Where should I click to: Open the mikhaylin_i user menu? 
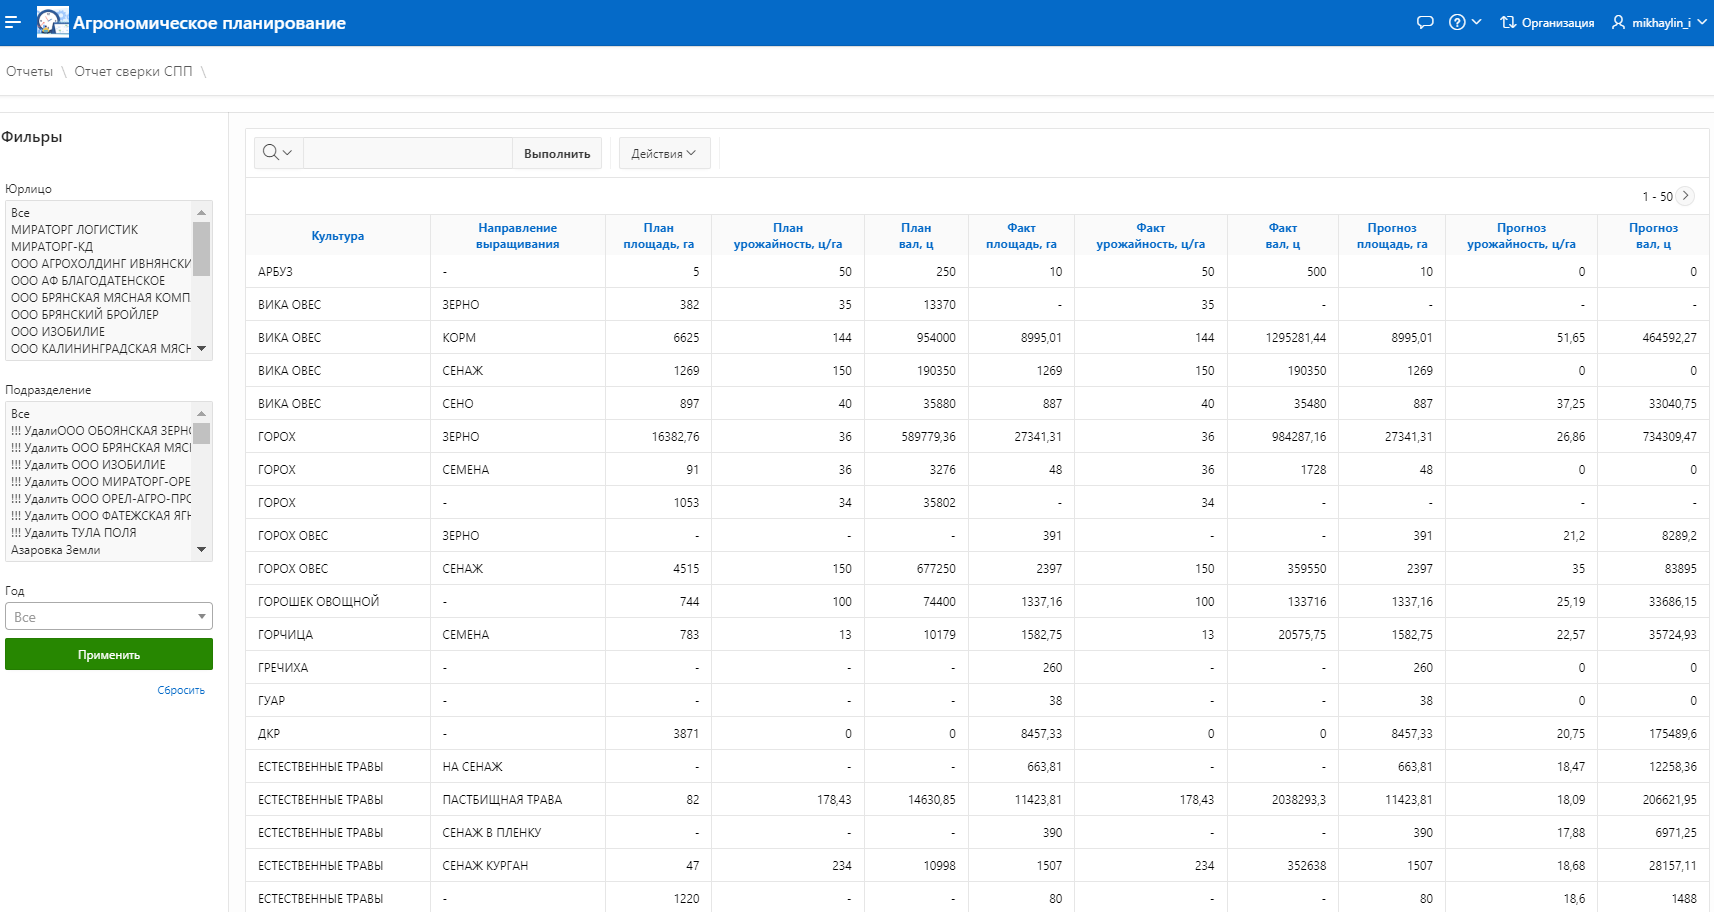[x=1659, y=22]
